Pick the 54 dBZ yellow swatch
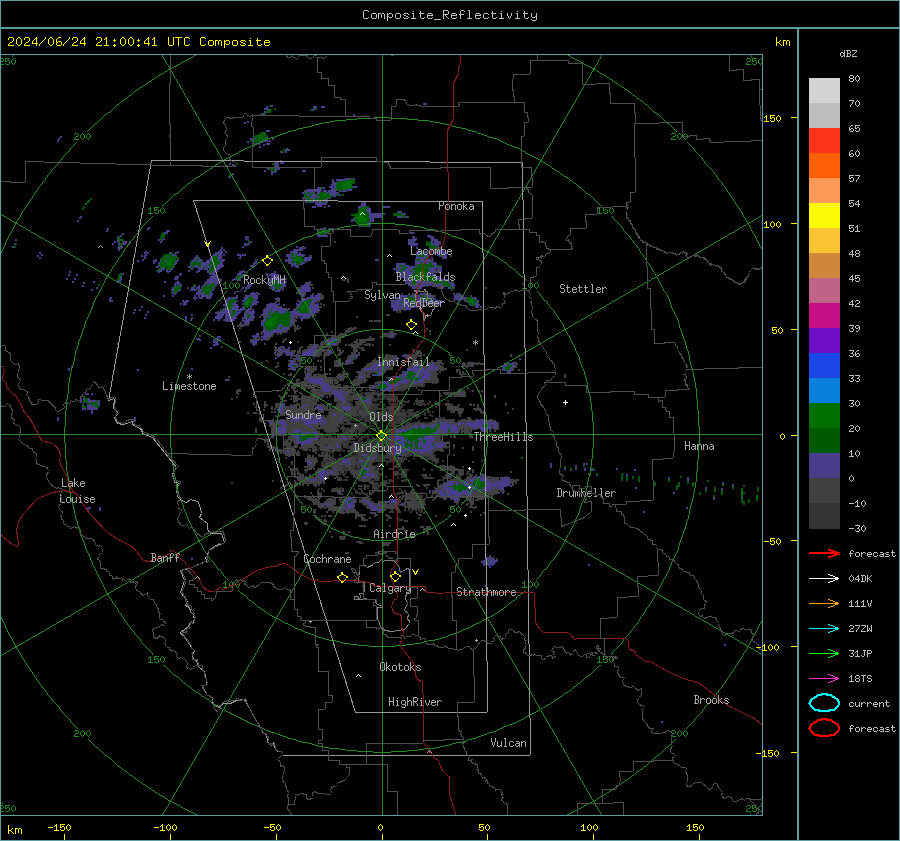Image resolution: width=900 pixels, height=841 pixels. 824,215
